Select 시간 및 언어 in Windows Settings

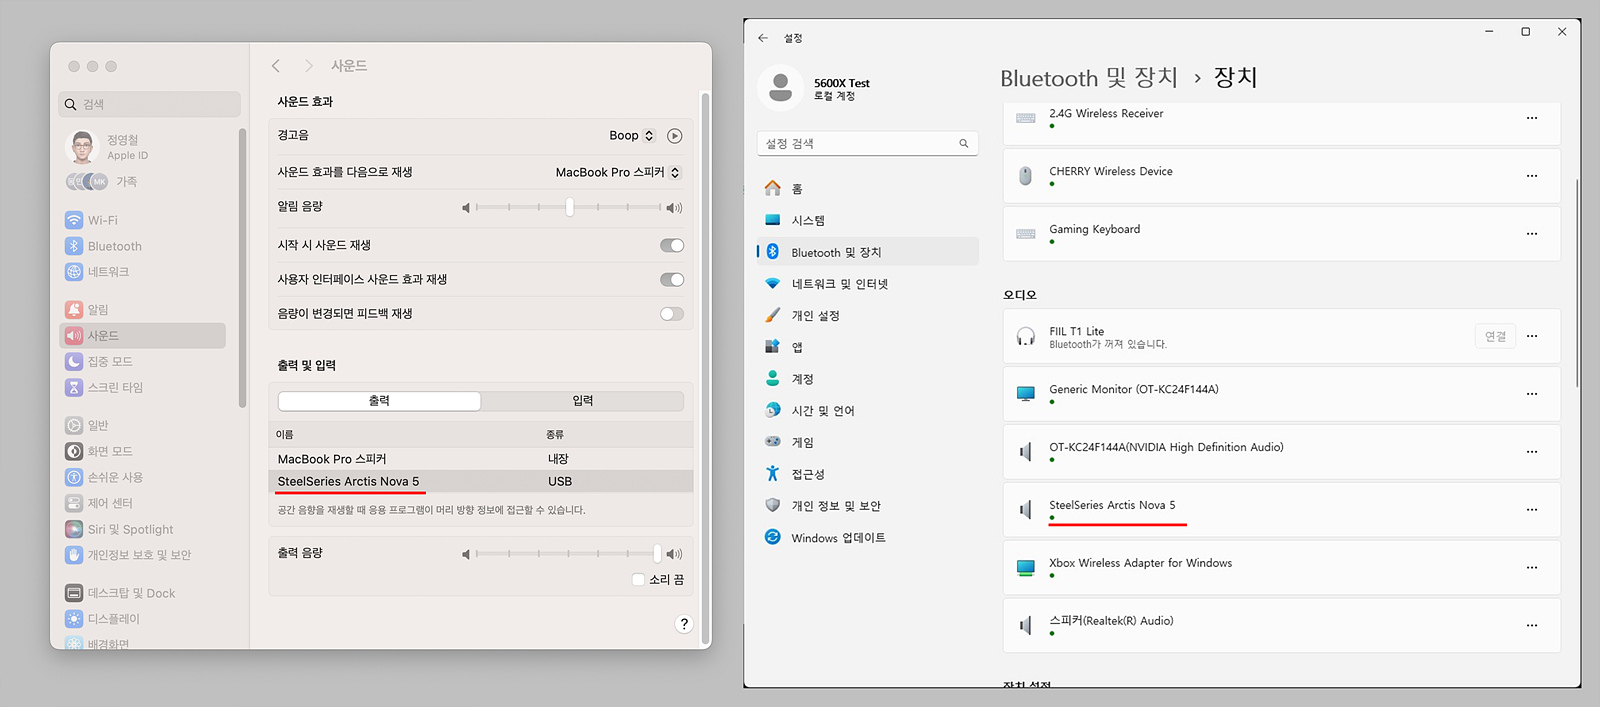tap(867, 411)
